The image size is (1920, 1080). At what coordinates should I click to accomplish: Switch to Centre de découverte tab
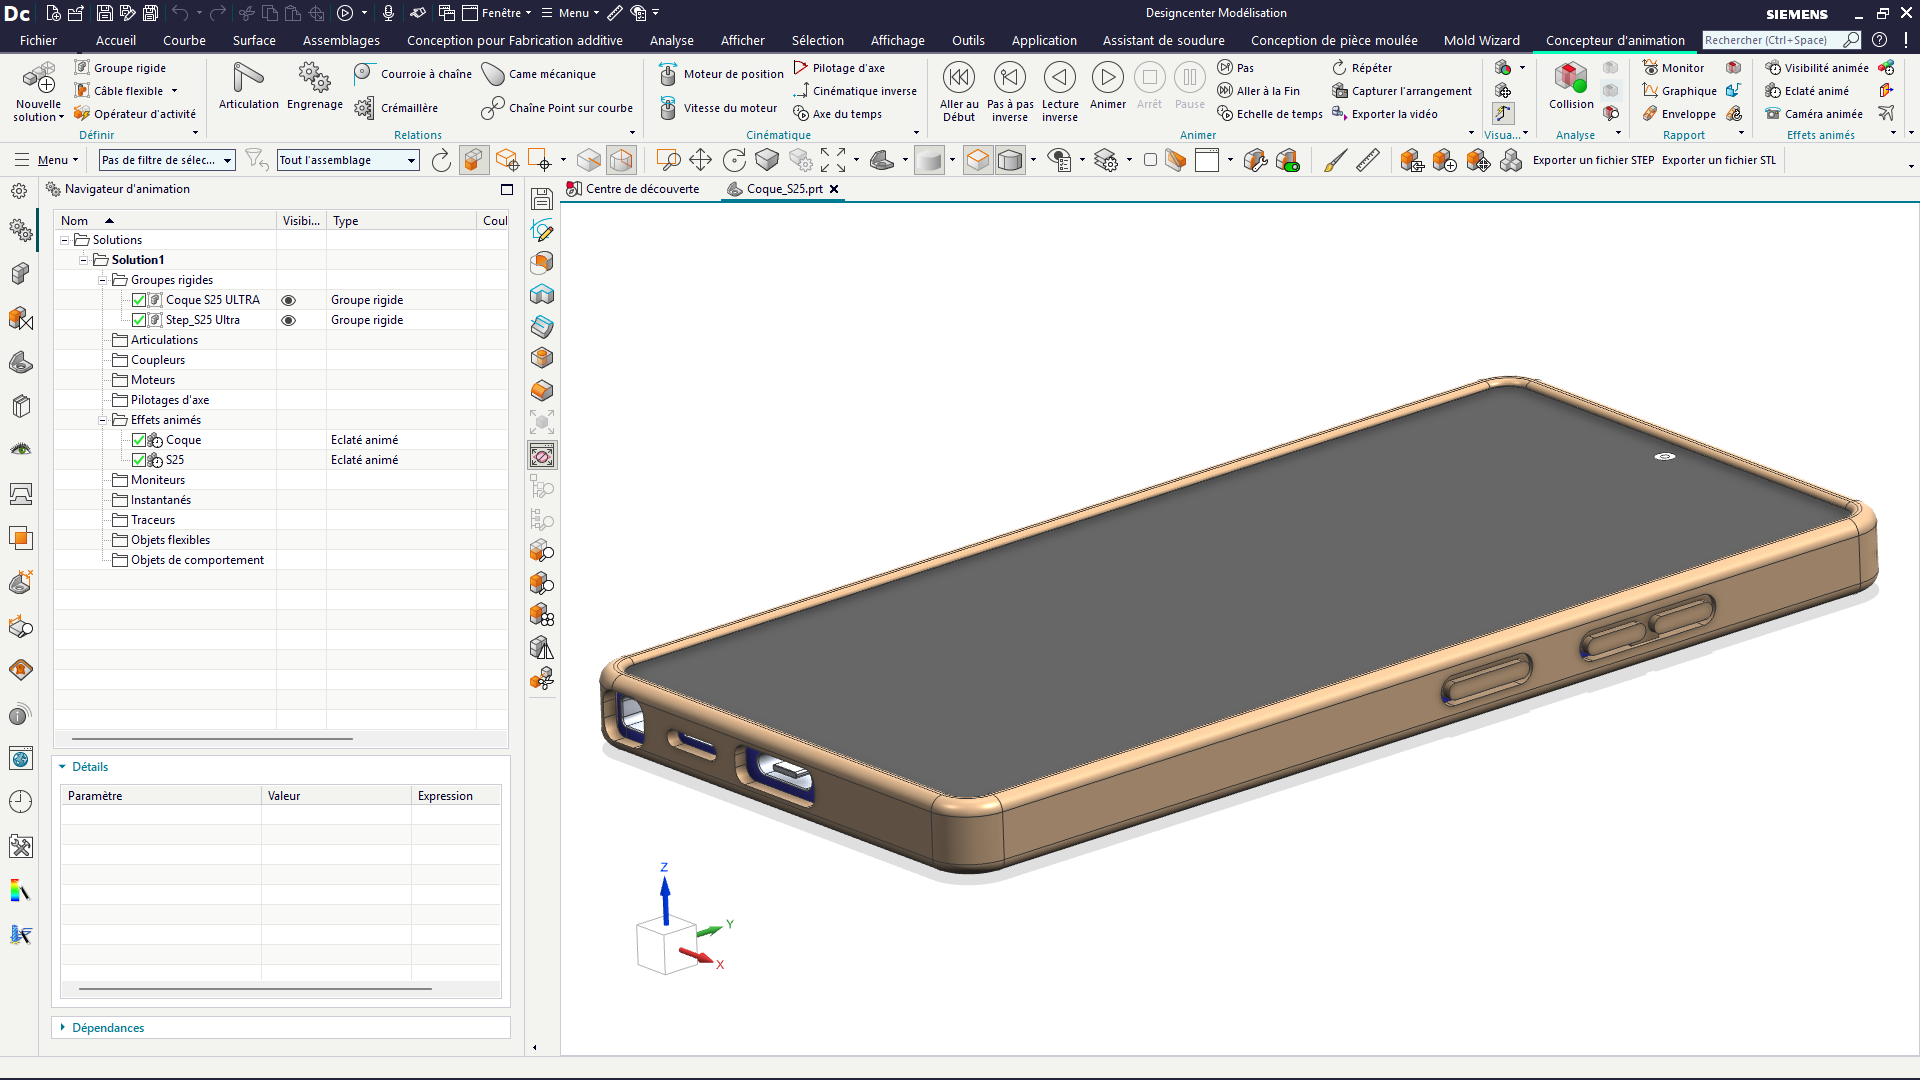[x=633, y=189]
